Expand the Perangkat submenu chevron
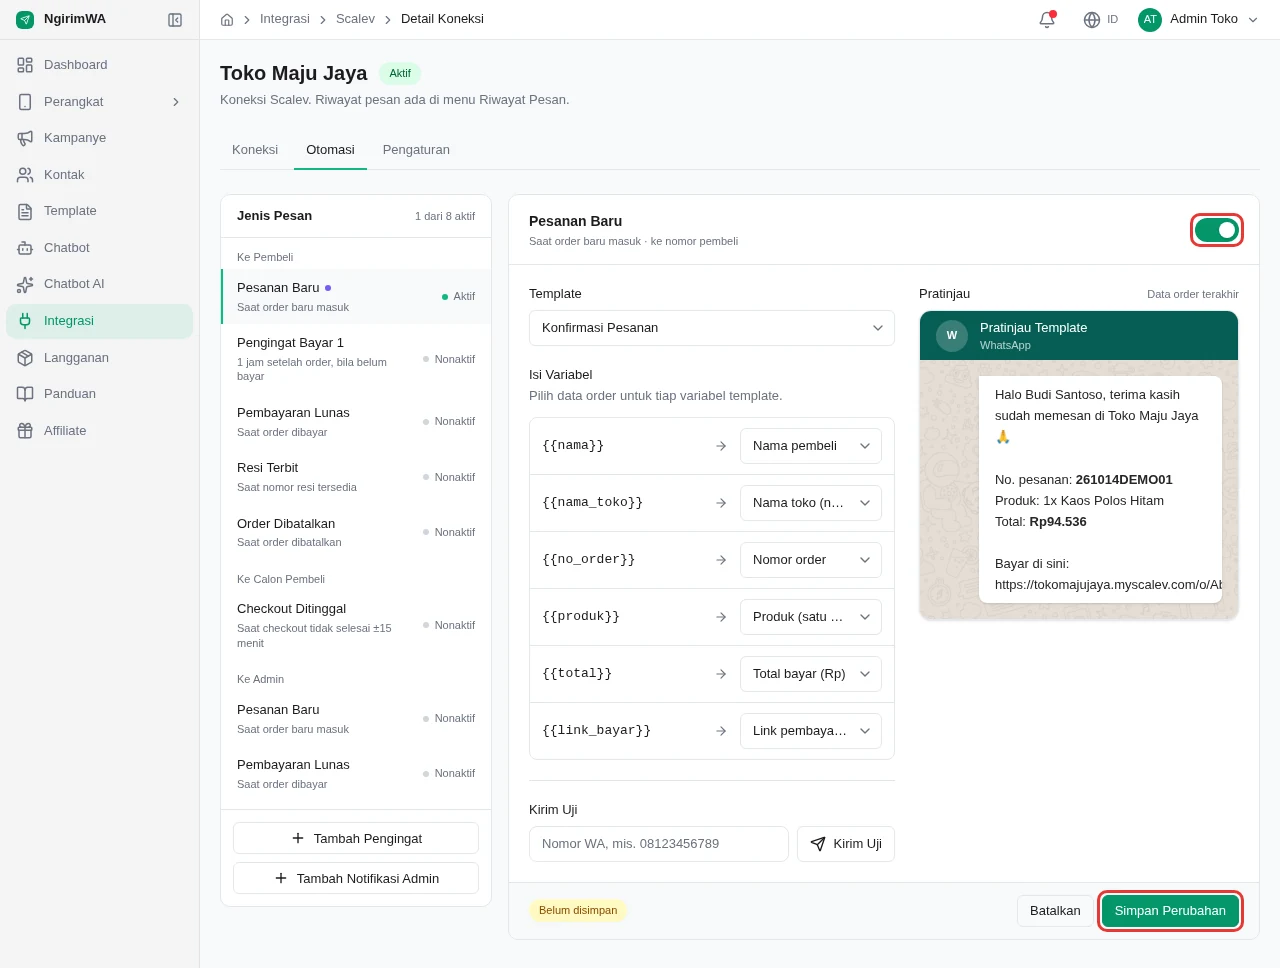Viewport: 1280px width, 968px height. pyautogui.click(x=176, y=102)
